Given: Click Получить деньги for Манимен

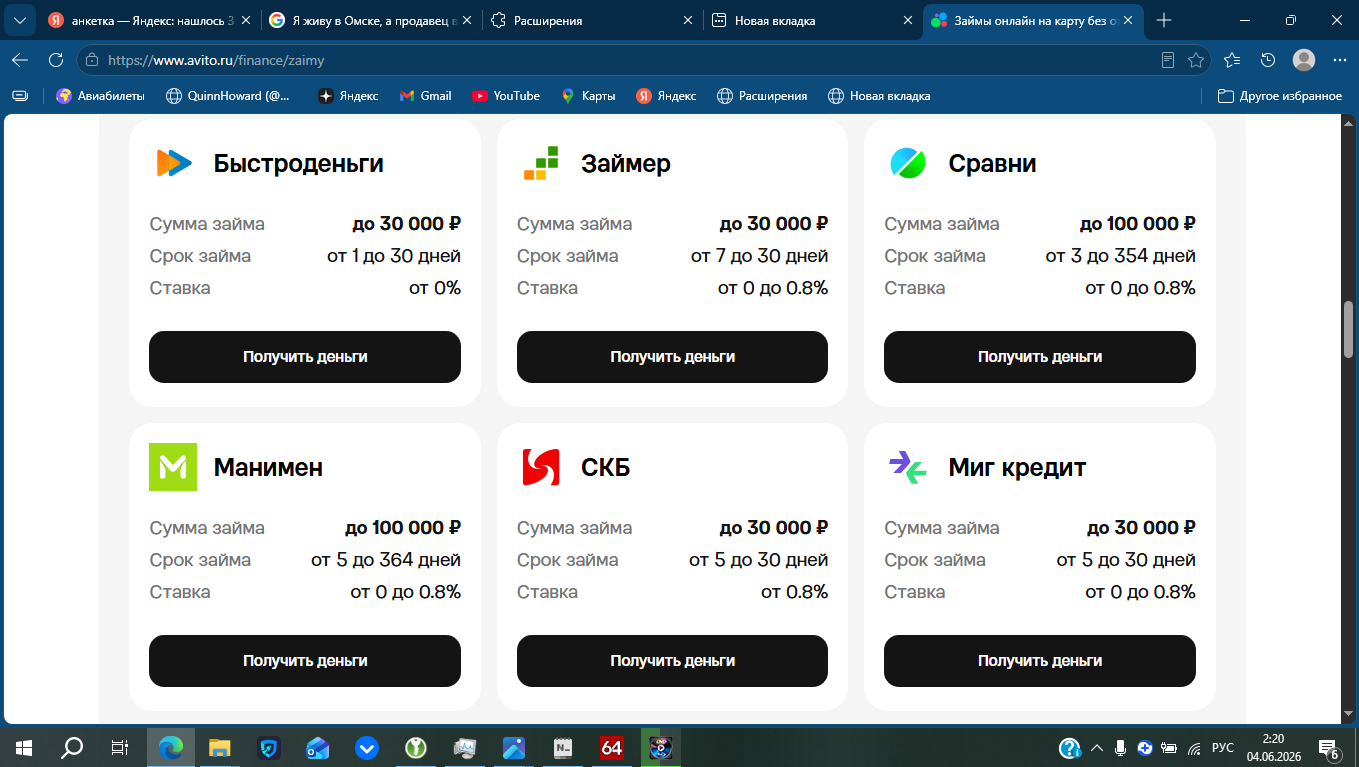Looking at the screenshot, I should pyautogui.click(x=305, y=660).
